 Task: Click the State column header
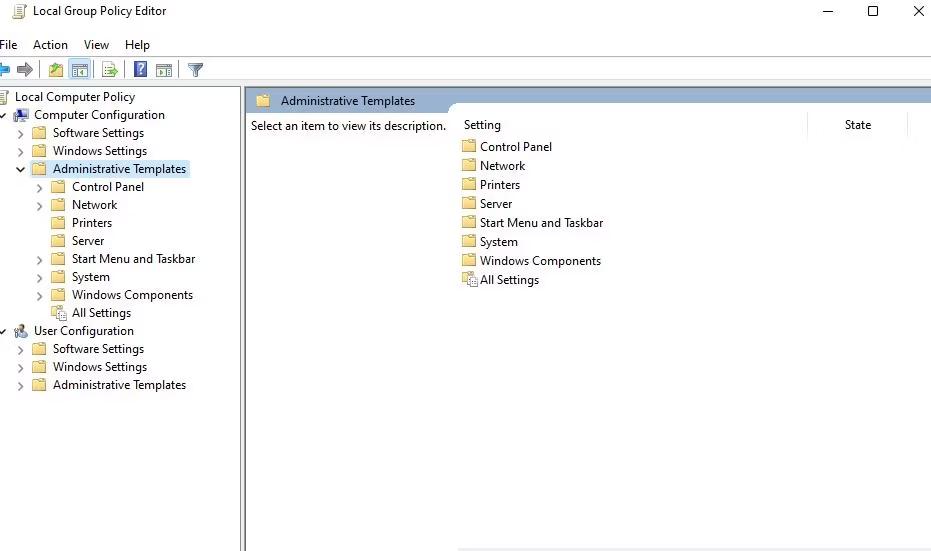tap(858, 125)
